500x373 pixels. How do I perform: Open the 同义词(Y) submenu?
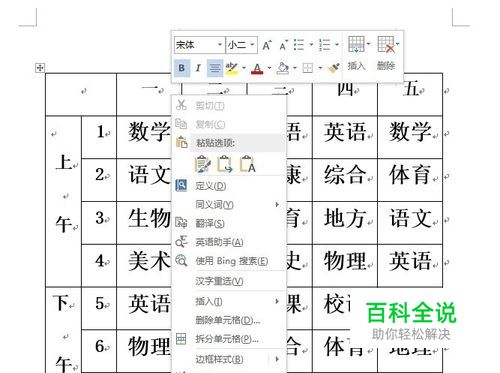coord(229,205)
